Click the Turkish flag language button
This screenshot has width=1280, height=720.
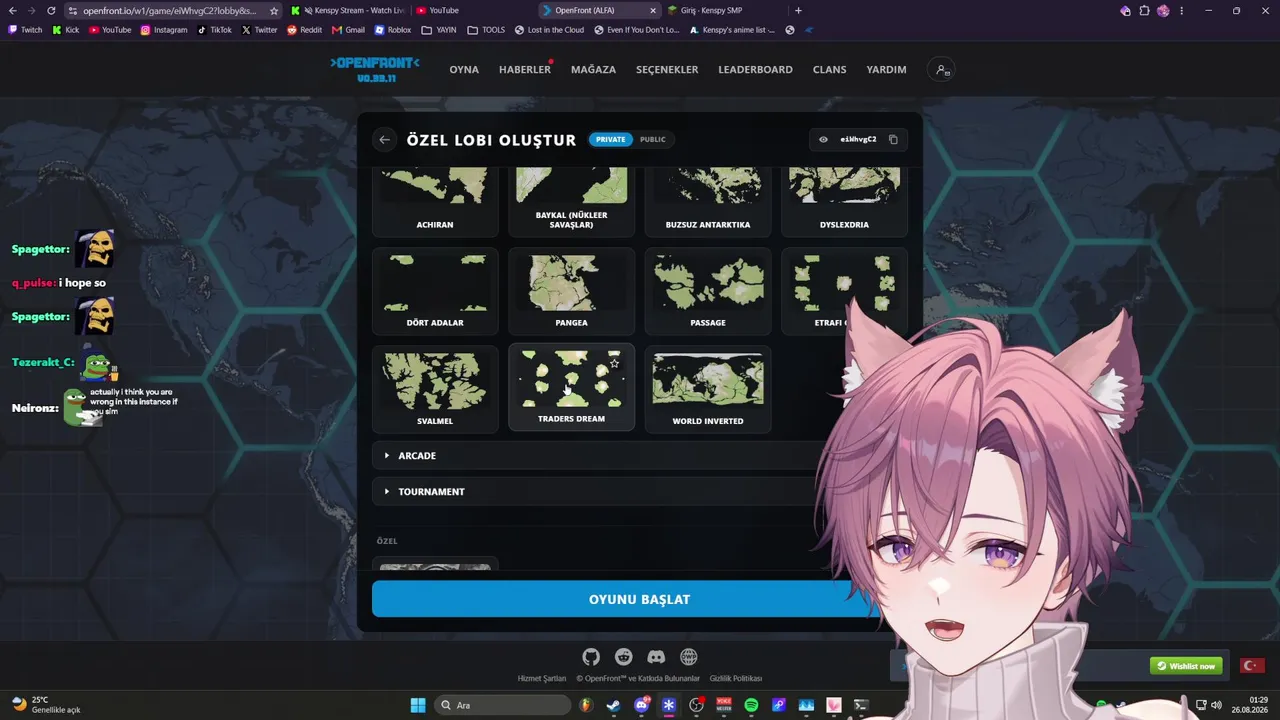[1251, 666]
